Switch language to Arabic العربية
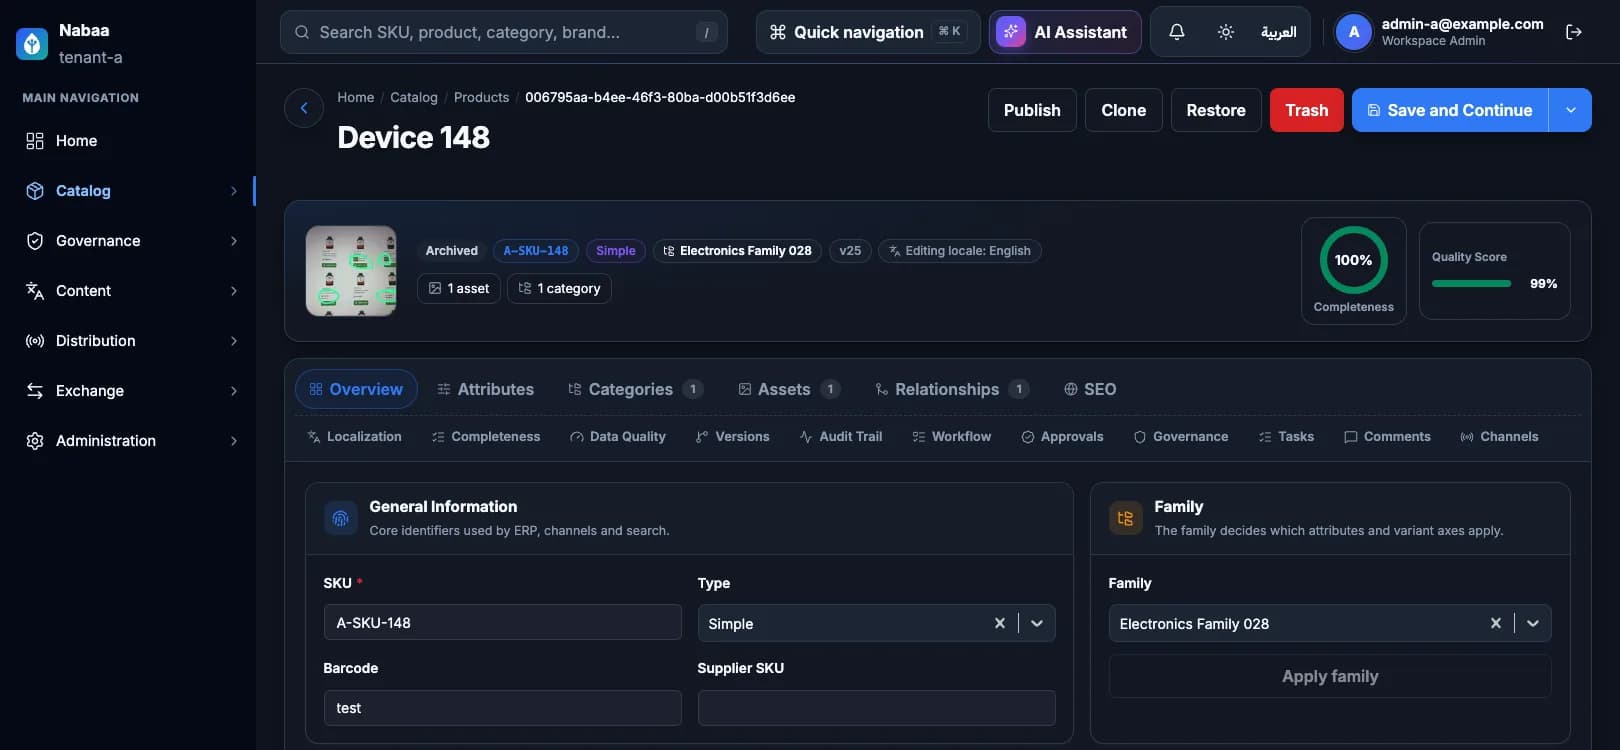This screenshot has height=750, width=1620. [x=1278, y=32]
